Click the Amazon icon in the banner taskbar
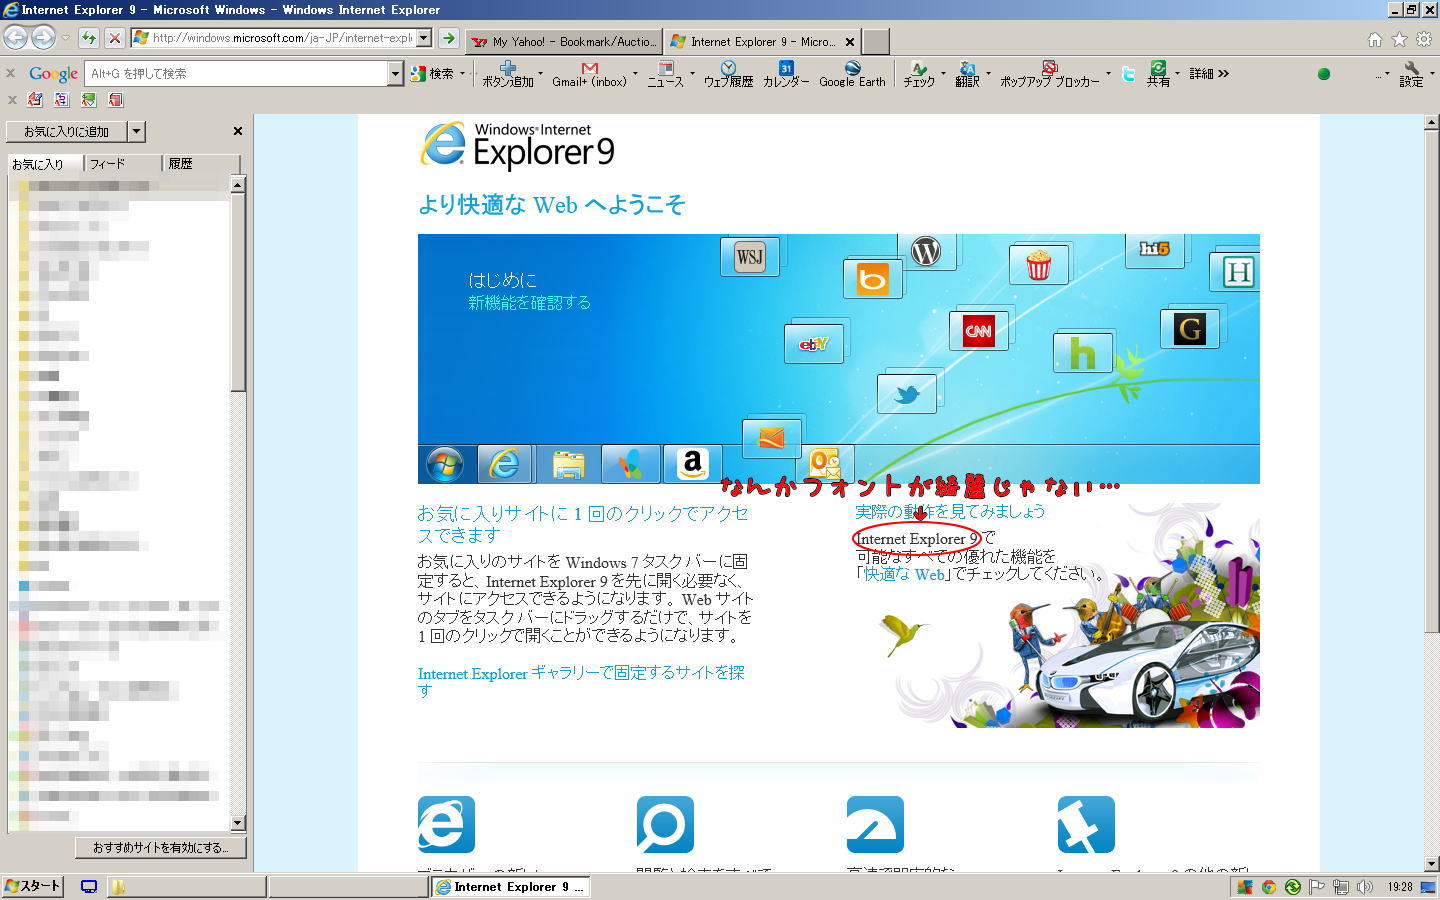Screen dimensions: 1440x900 click(x=692, y=464)
